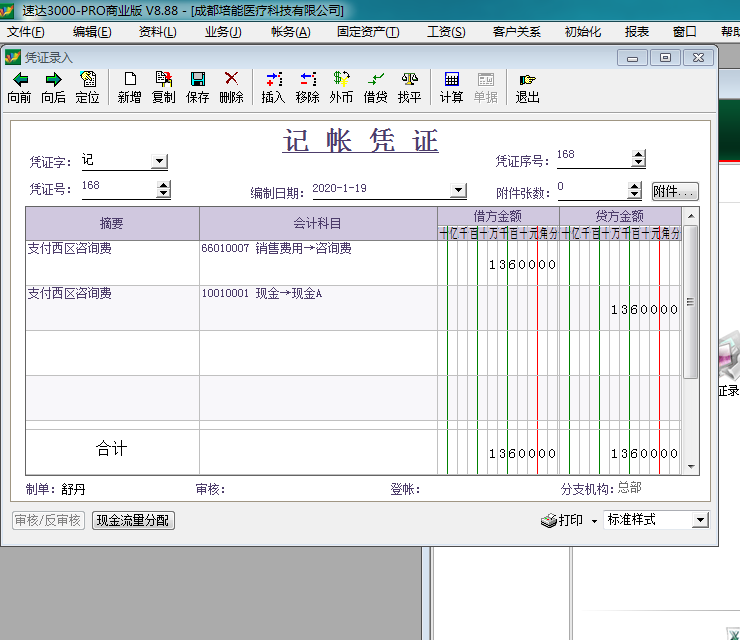Click the 凭证号 number input field

point(116,187)
